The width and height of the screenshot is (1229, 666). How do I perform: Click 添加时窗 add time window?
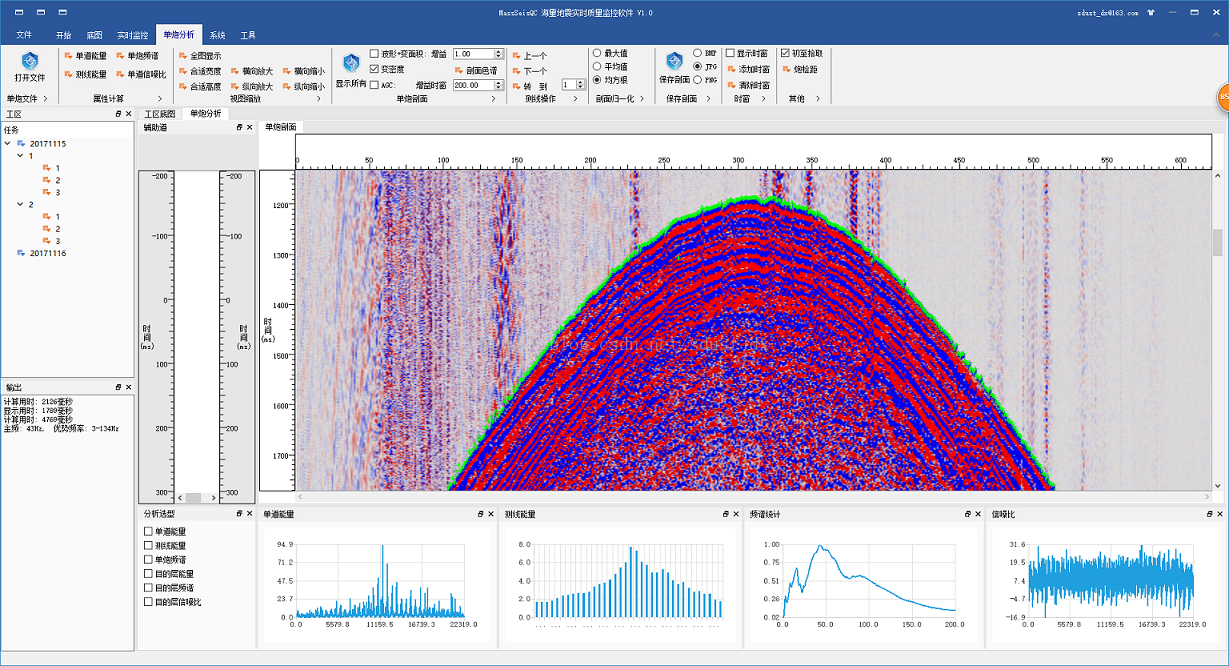tap(748, 69)
